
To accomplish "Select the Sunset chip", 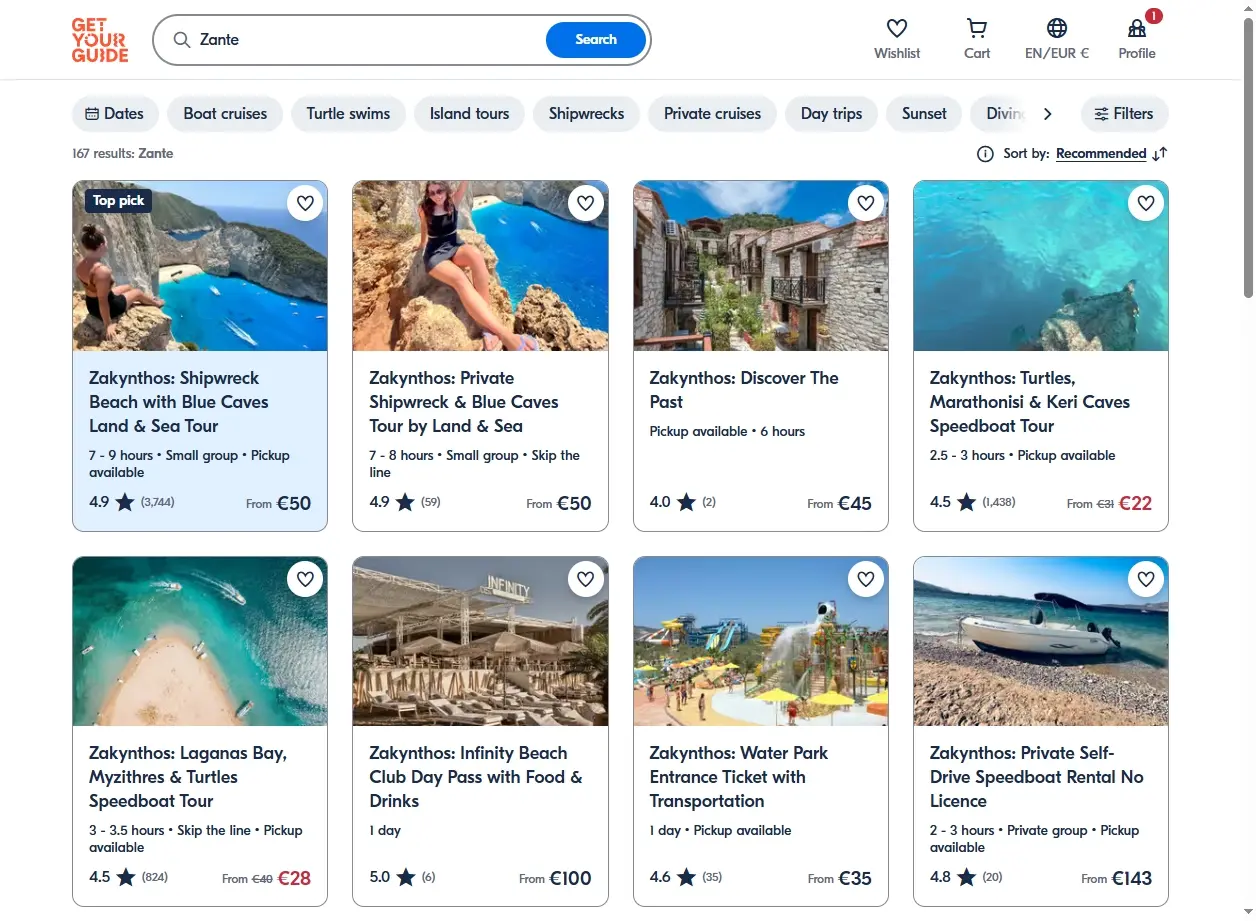I will (x=924, y=114).
